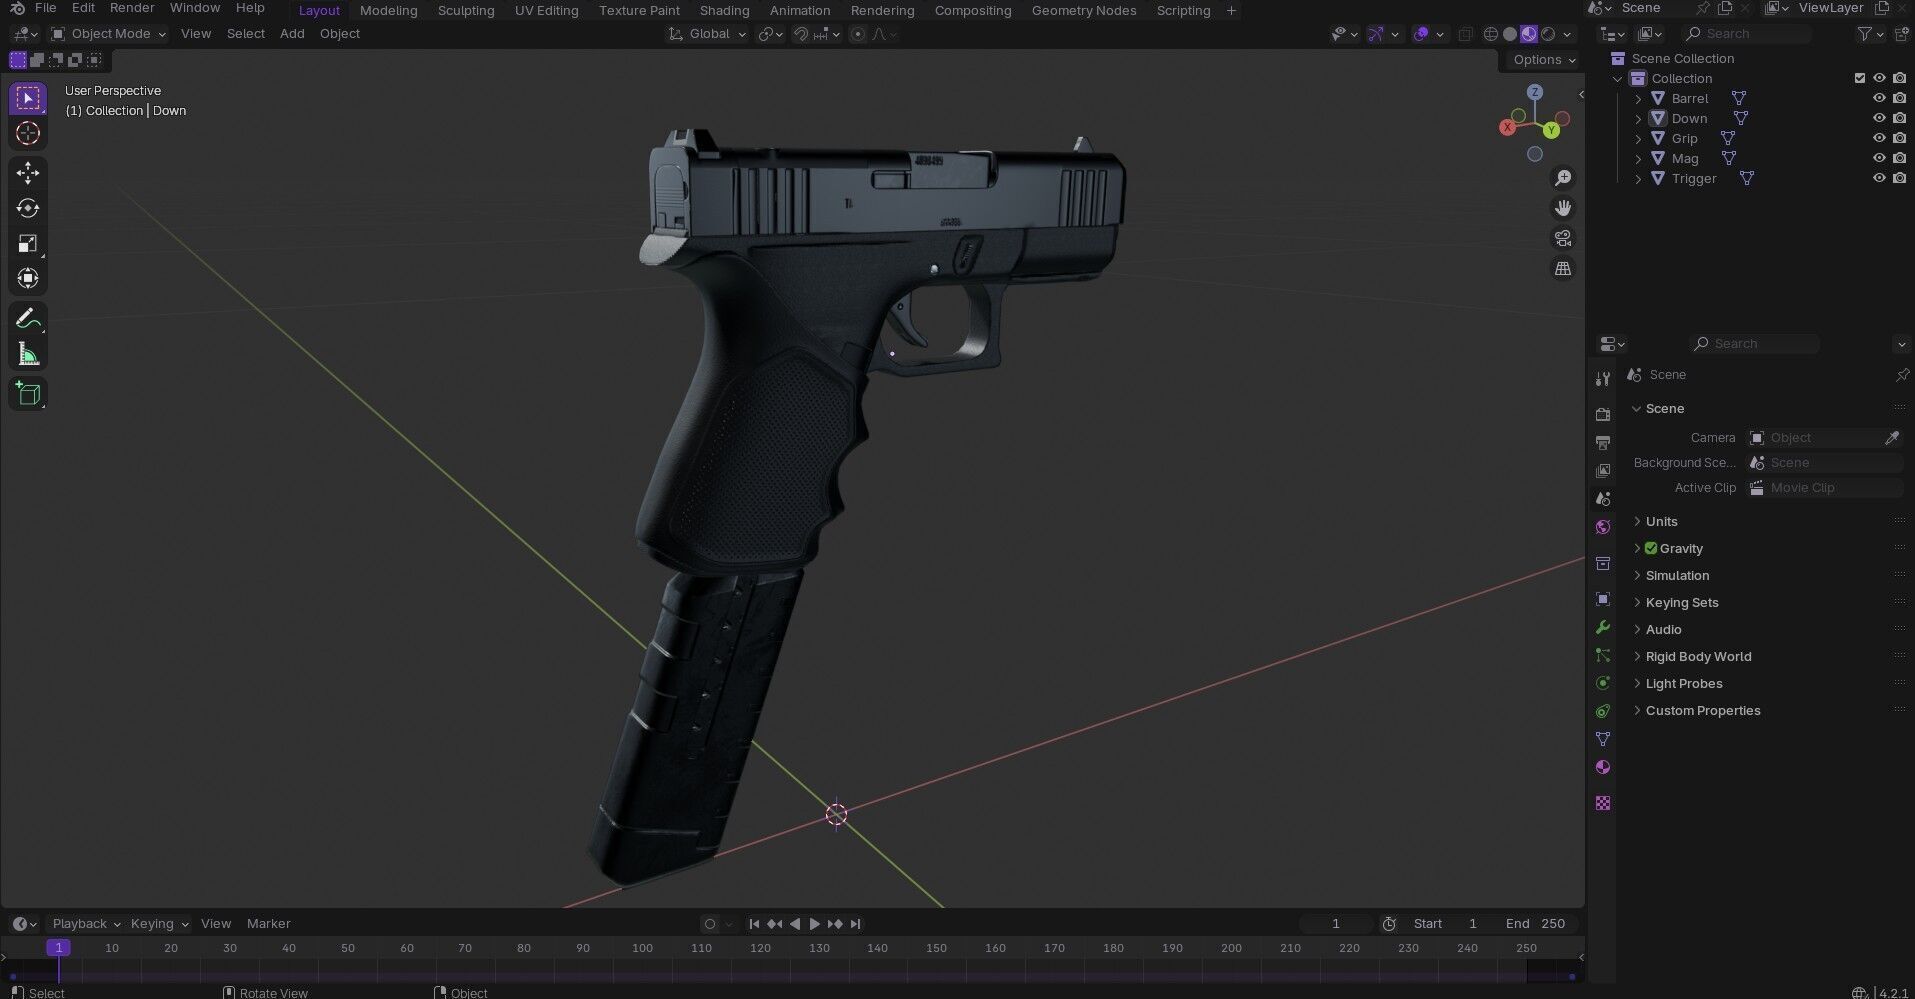
Task: Expand the Barrel object in outliner
Action: click(x=1638, y=98)
